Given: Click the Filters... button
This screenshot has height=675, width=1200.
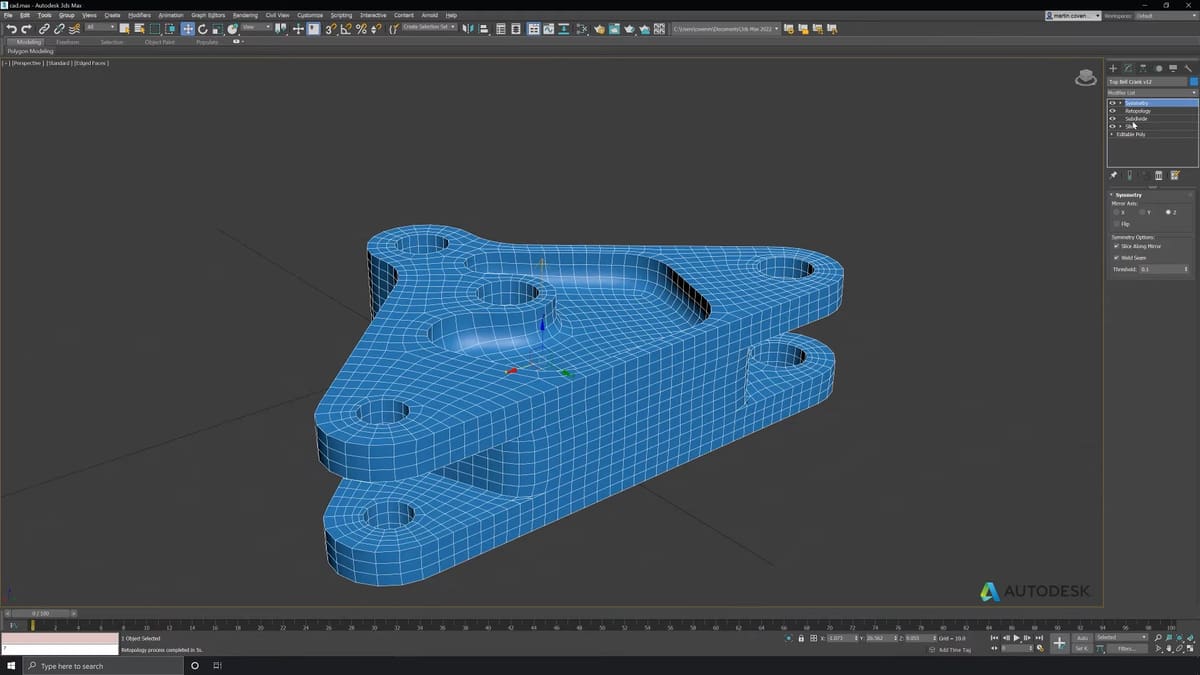Looking at the screenshot, I should click(x=1126, y=649).
